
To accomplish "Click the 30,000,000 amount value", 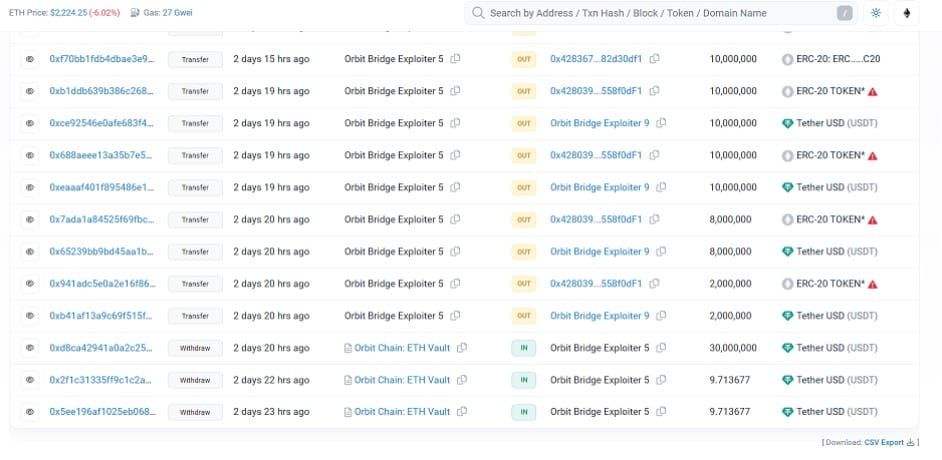I will 733,348.
